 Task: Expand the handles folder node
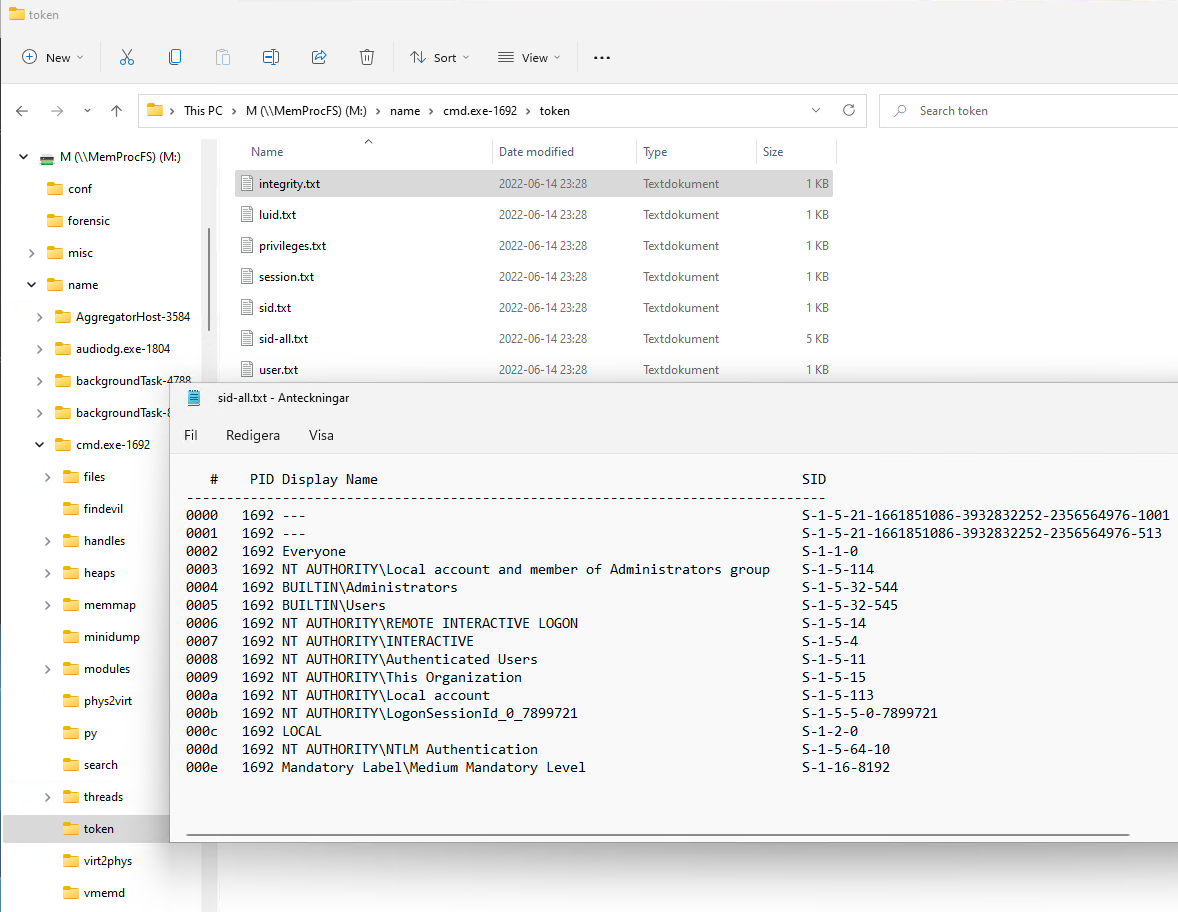(x=47, y=541)
